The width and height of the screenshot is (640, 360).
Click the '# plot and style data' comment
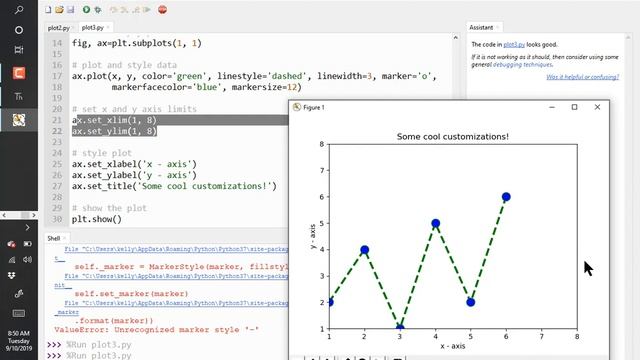pyautogui.click(x=124, y=65)
